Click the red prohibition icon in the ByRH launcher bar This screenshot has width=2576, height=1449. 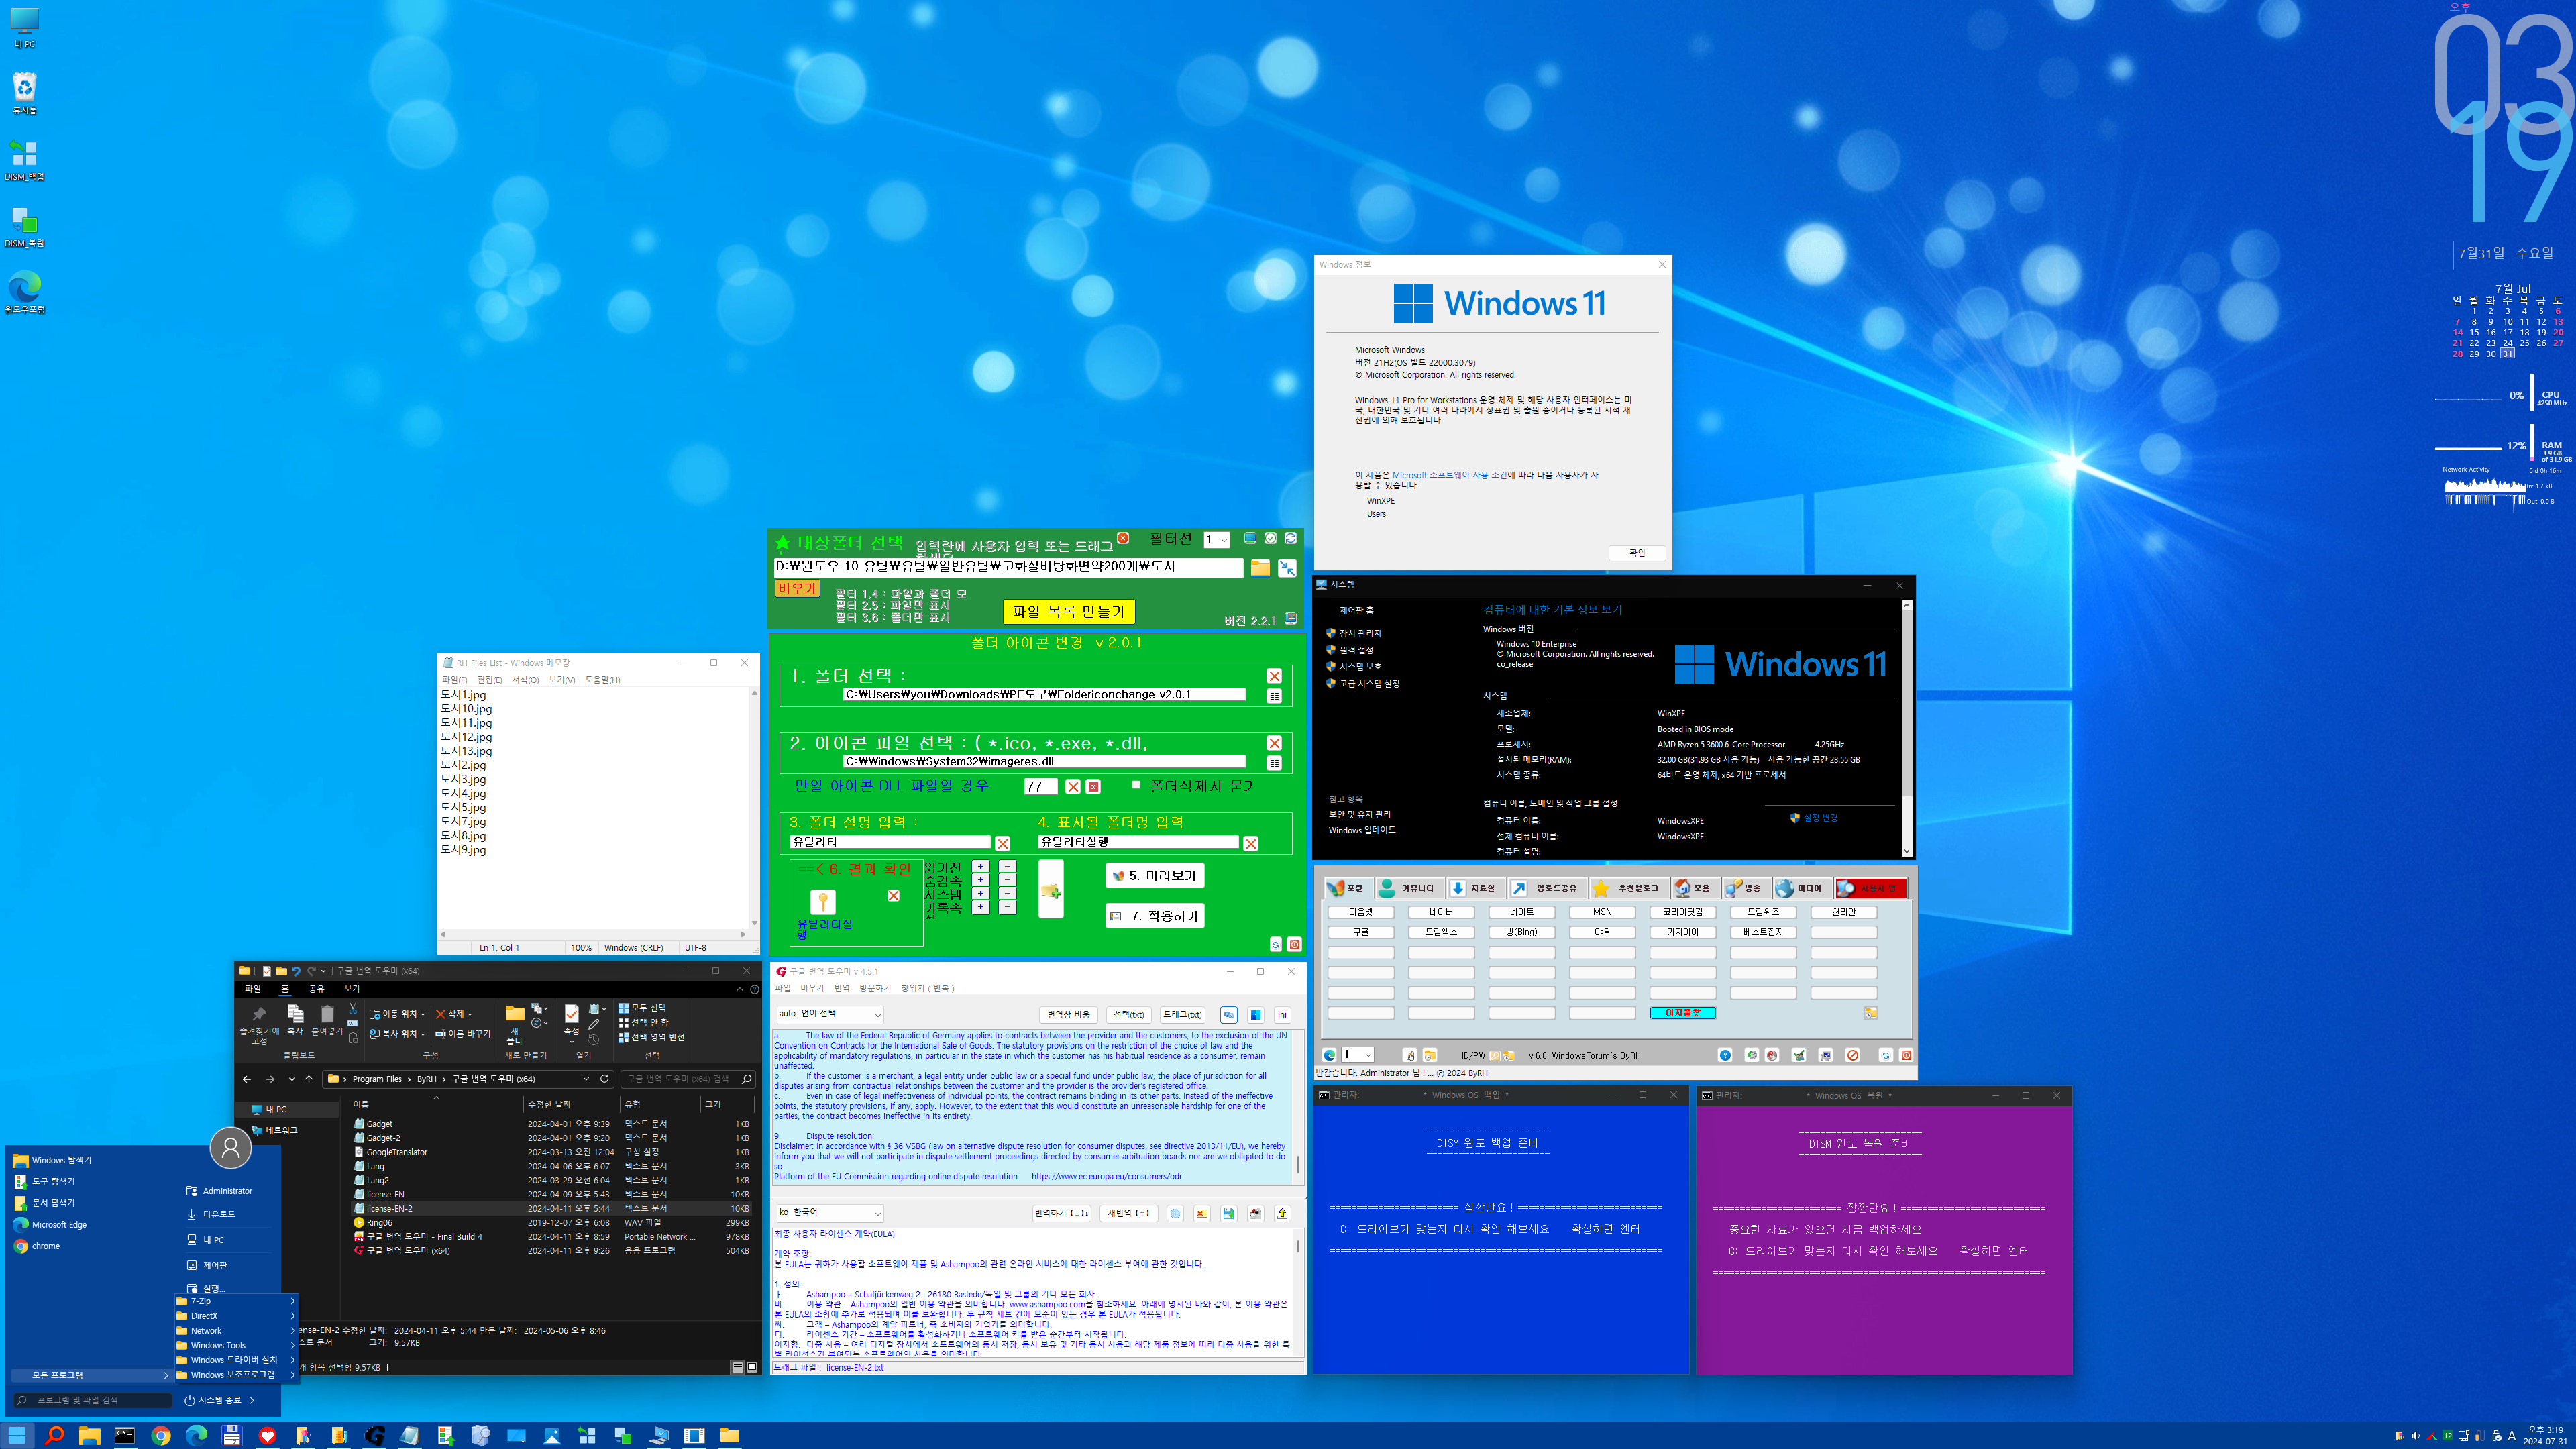(1852, 1055)
